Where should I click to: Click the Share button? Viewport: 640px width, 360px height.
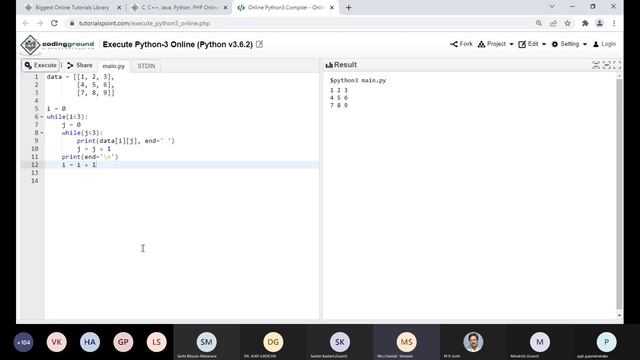(x=80, y=65)
